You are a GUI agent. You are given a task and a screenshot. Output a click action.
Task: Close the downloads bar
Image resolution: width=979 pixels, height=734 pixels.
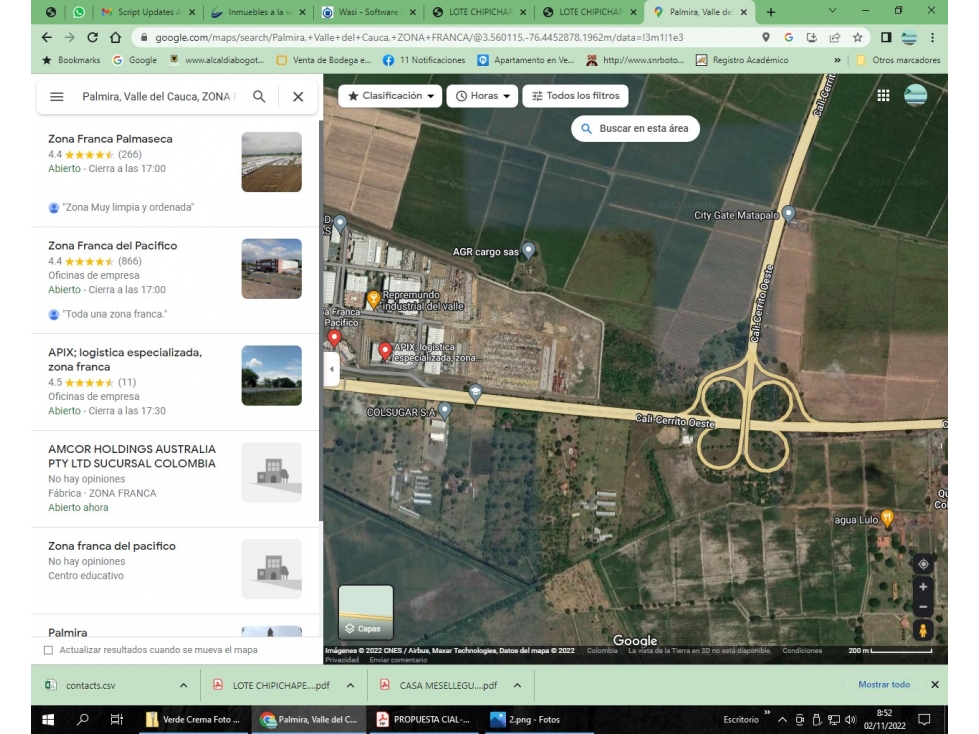pyautogui.click(x=935, y=685)
